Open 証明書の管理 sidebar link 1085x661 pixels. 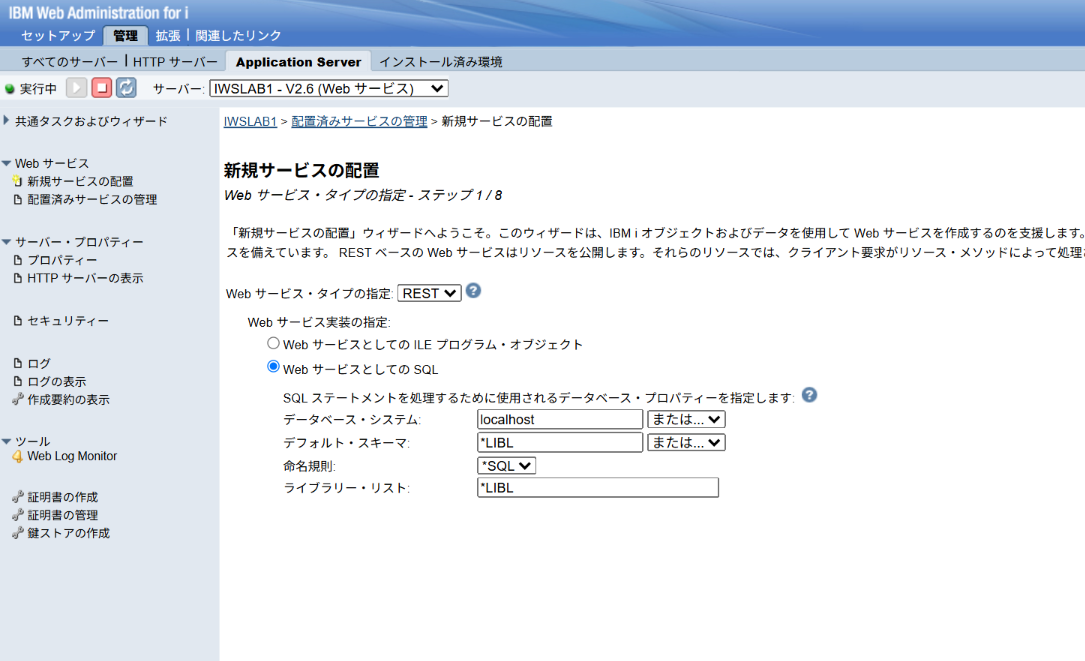(63, 515)
